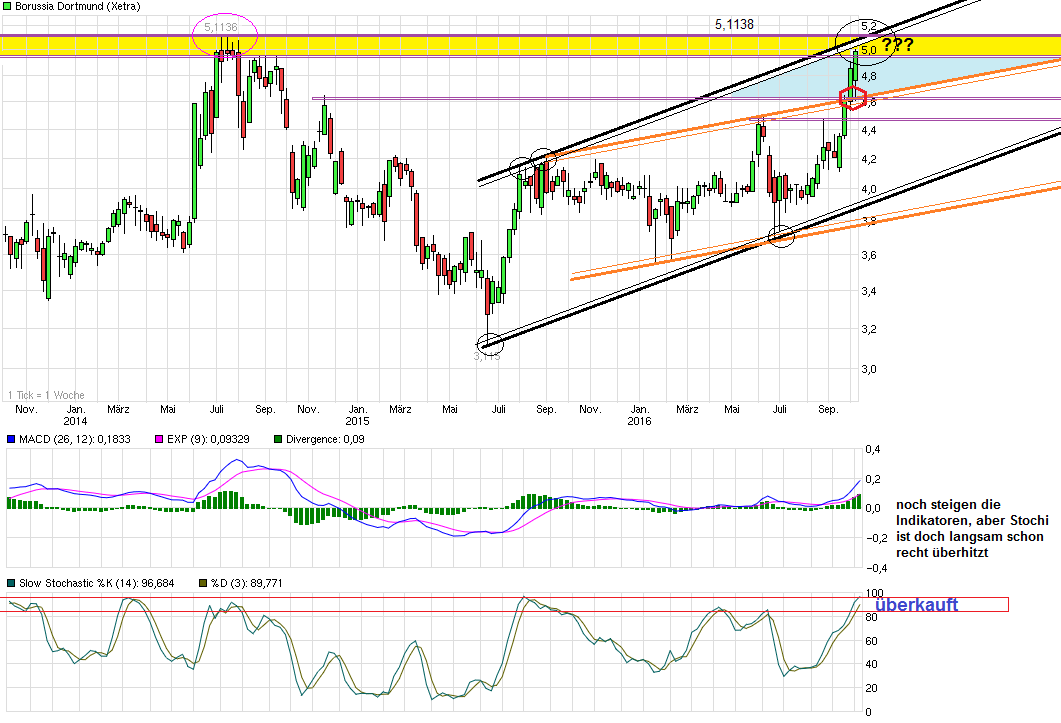Click 'Slow Stochastic %K (14): 96,684' label
Image resolution: width=1061 pixels, height=723 pixels.
point(96,583)
